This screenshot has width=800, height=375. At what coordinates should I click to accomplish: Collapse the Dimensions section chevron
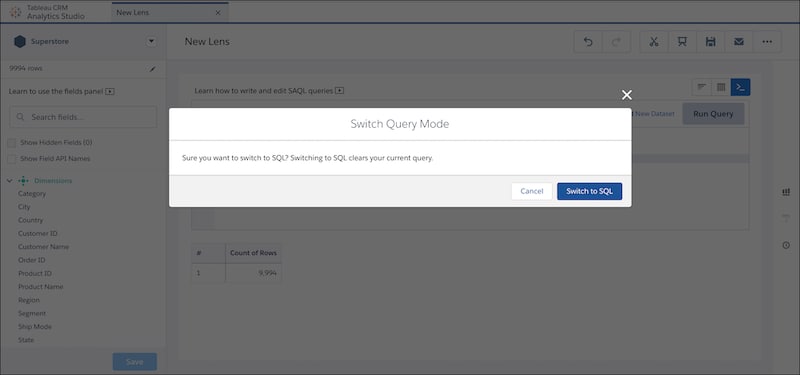pyautogui.click(x=10, y=181)
